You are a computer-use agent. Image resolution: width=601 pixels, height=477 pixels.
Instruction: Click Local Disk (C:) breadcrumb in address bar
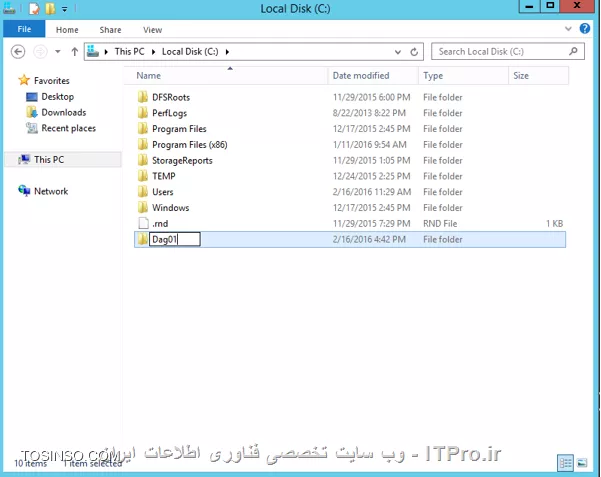pos(190,51)
